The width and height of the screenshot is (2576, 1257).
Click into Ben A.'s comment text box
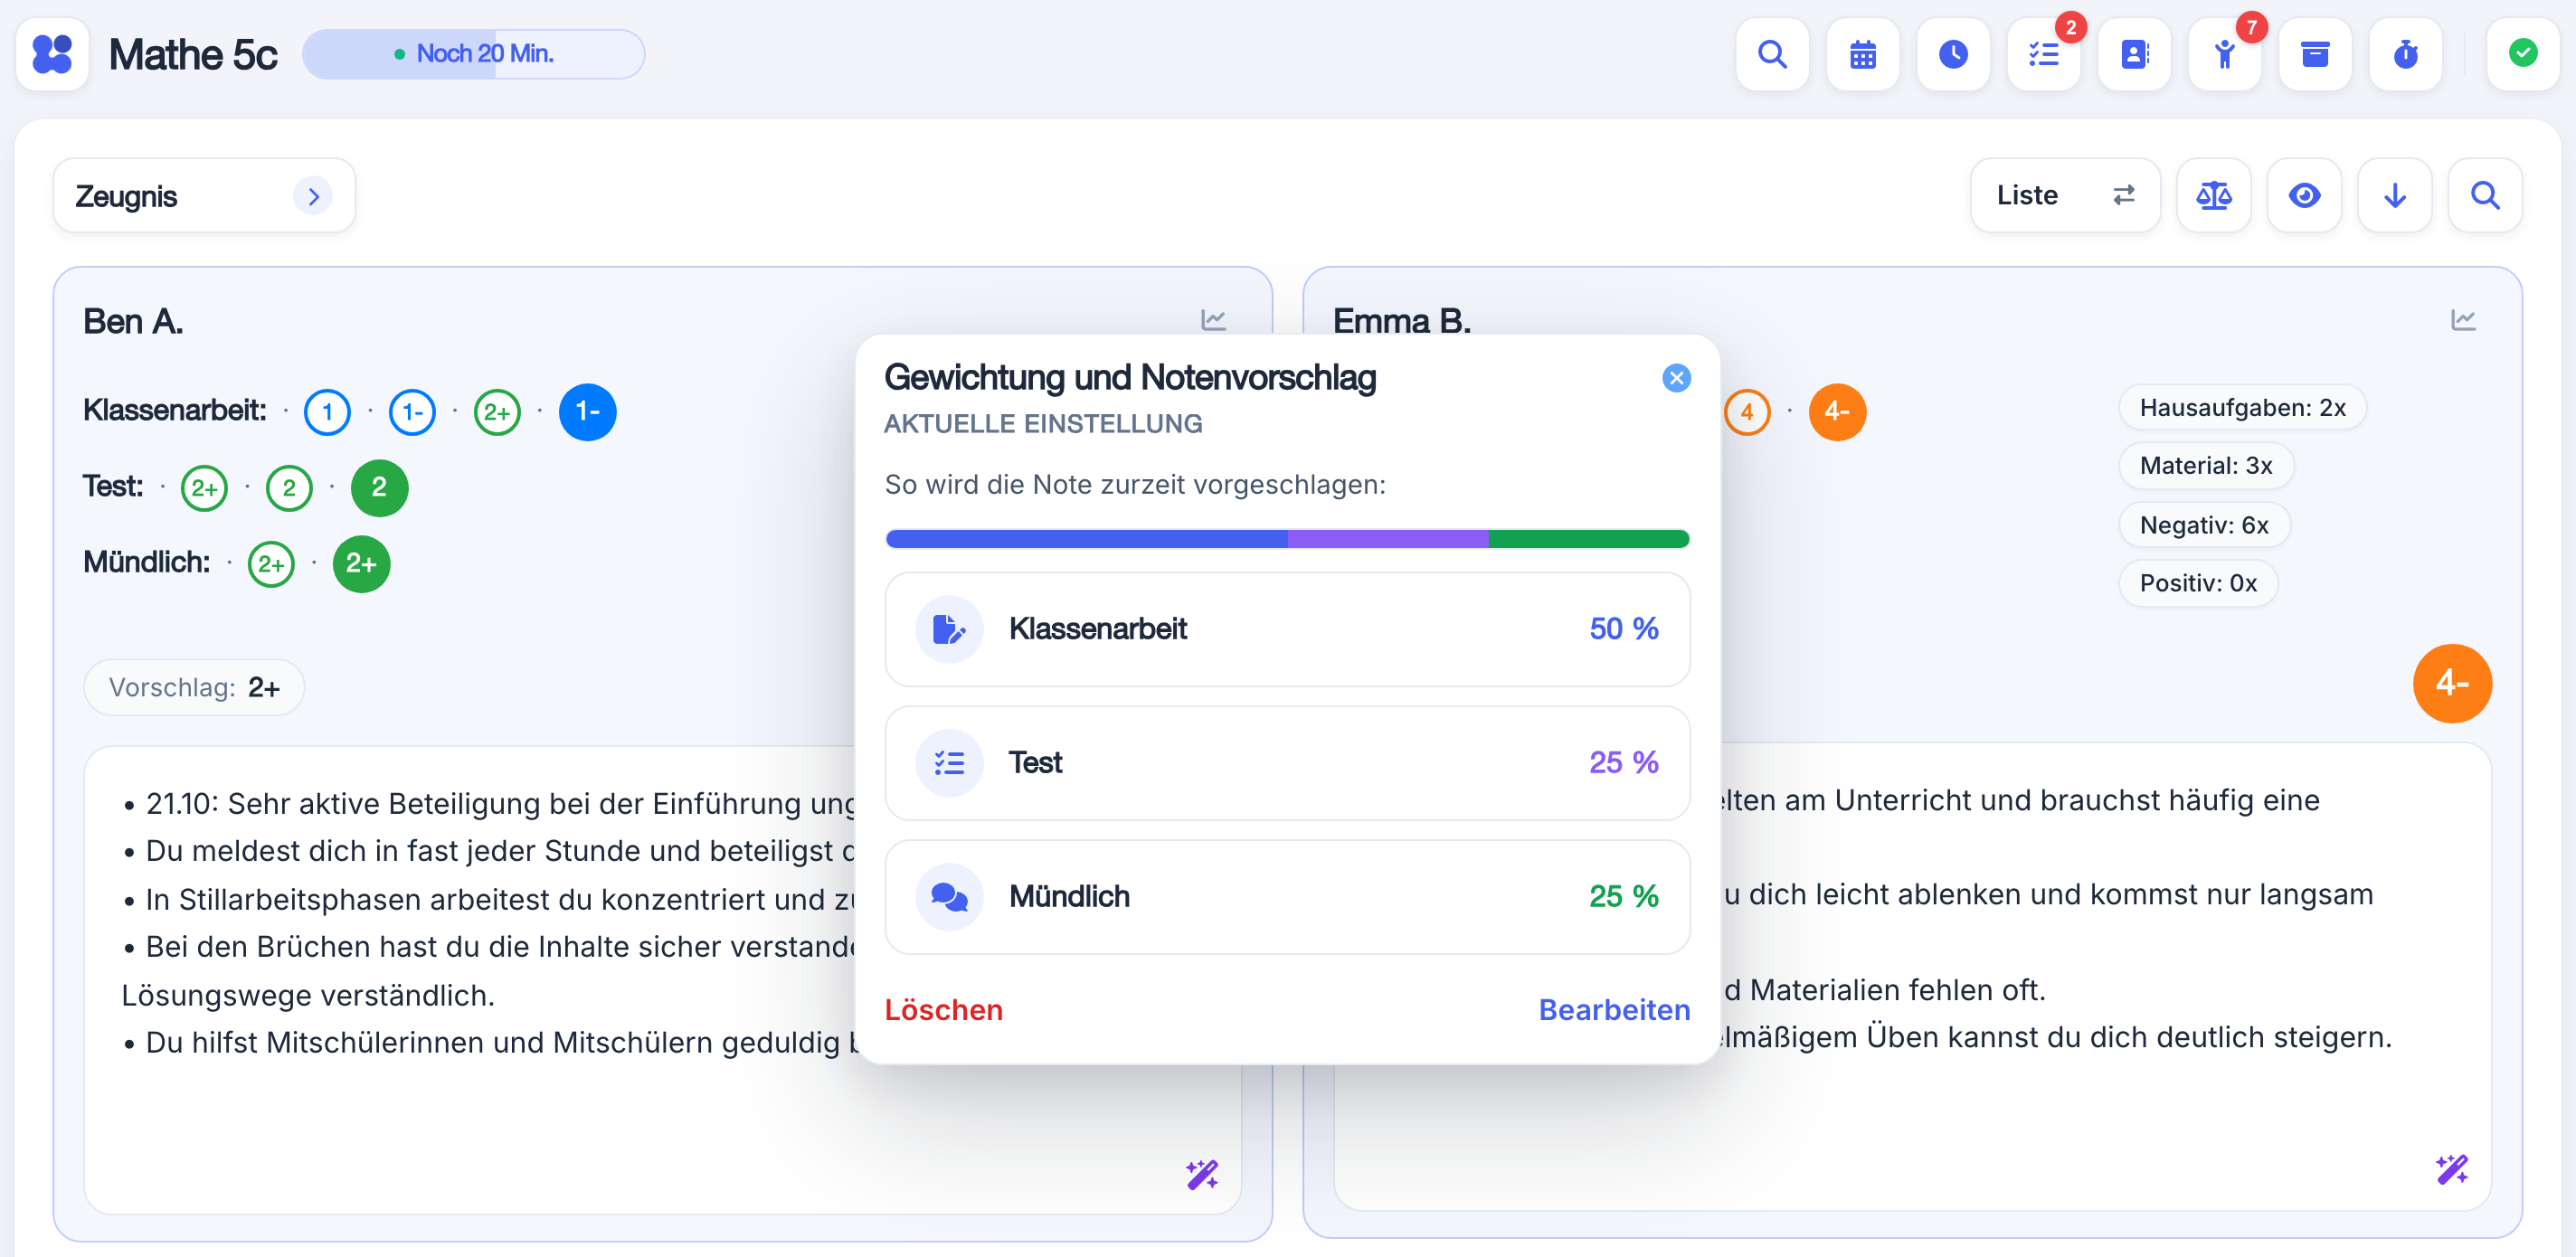tap(662, 980)
